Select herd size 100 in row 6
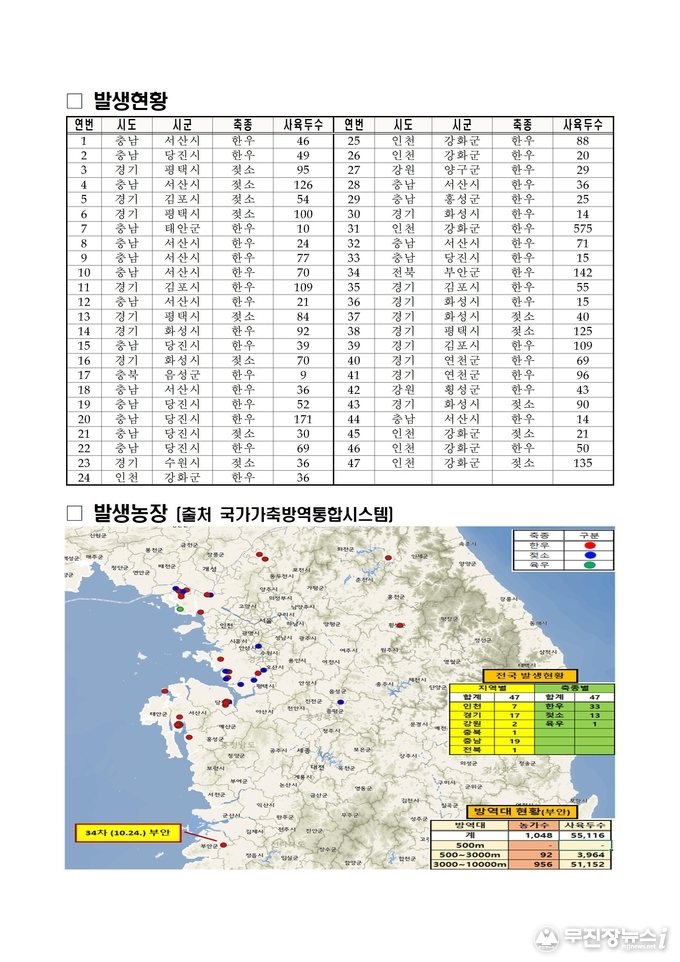 pyautogui.click(x=303, y=214)
